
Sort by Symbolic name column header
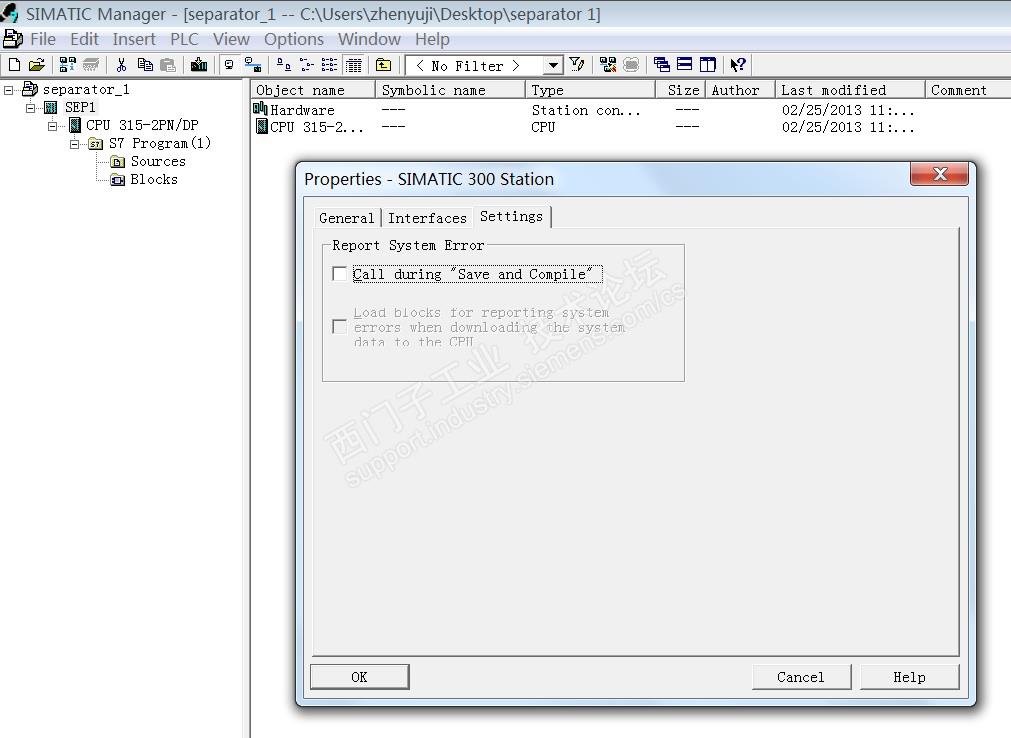coord(450,90)
